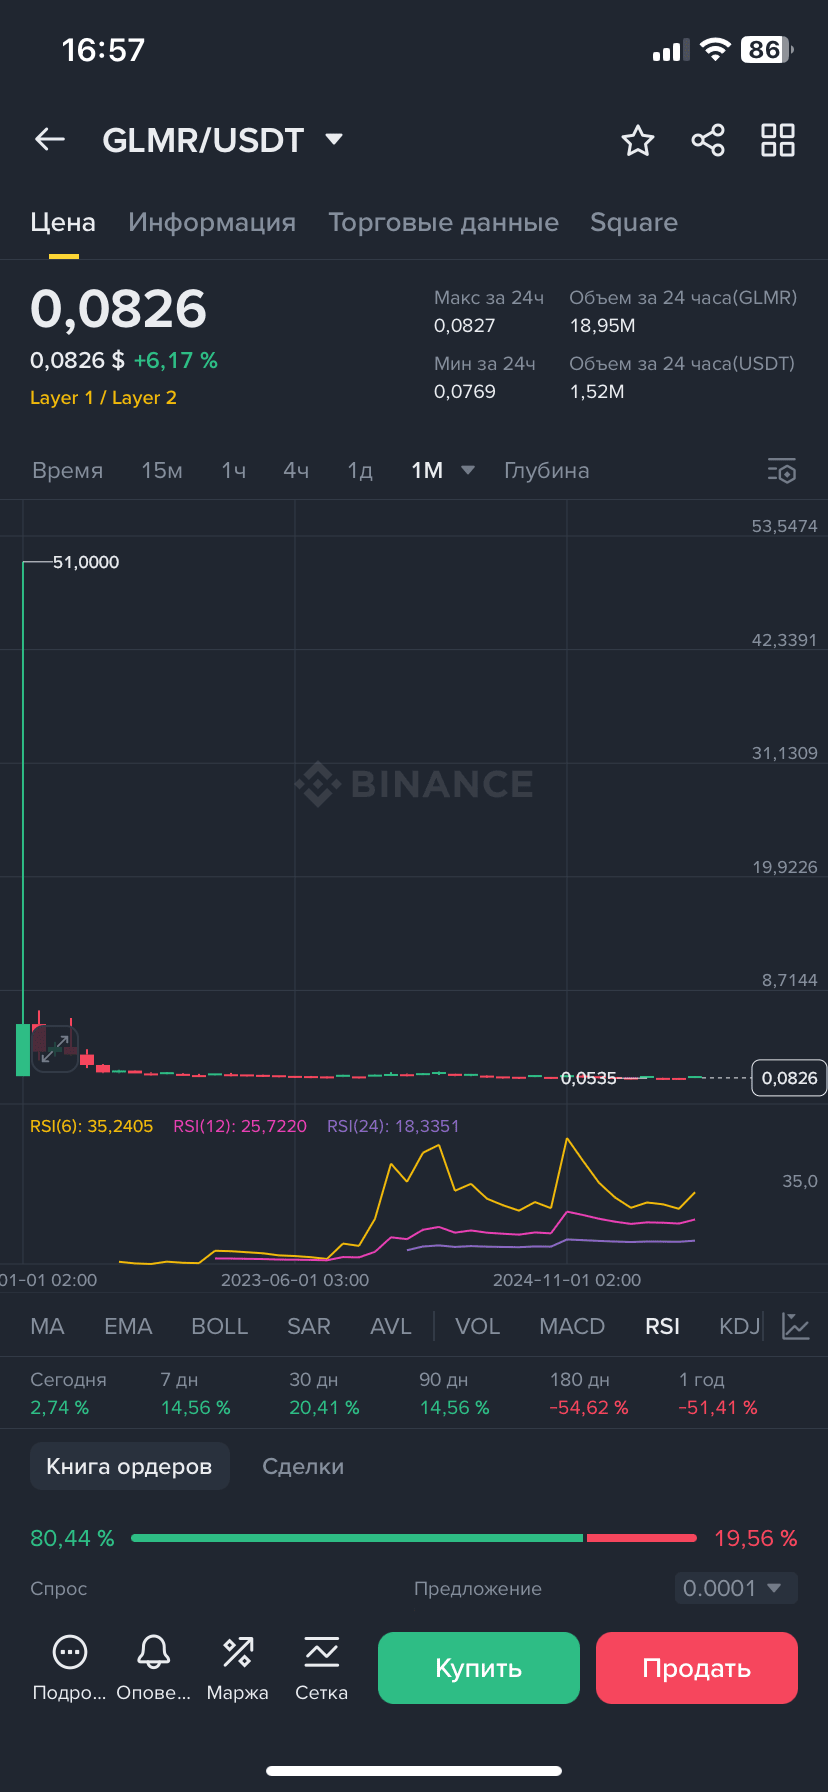Switch to the Сделки tab
The image size is (828, 1792).
(x=303, y=1465)
